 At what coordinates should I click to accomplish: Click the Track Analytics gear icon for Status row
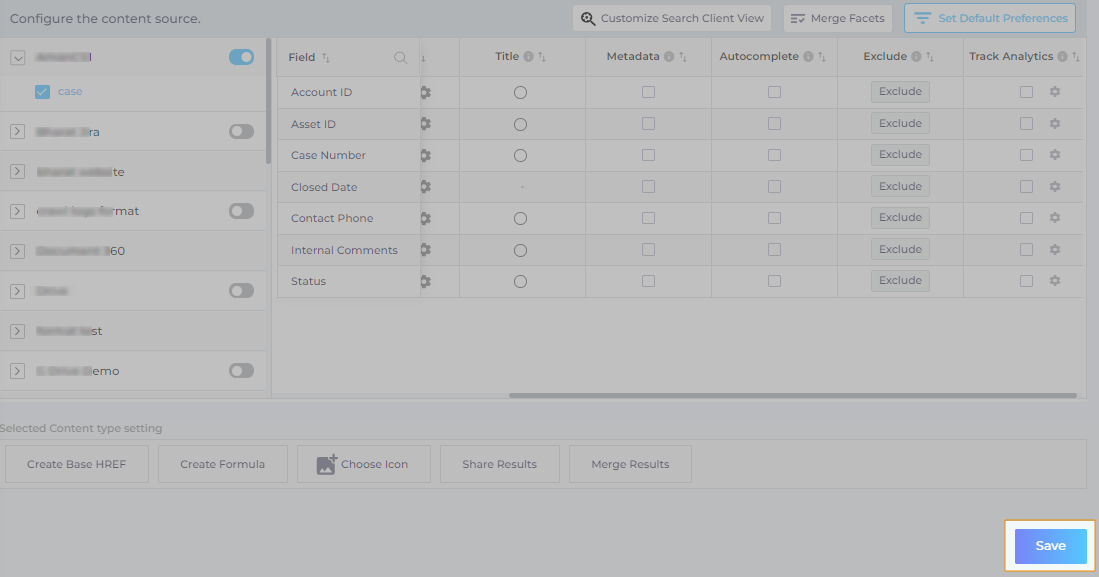click(1054, 281)
